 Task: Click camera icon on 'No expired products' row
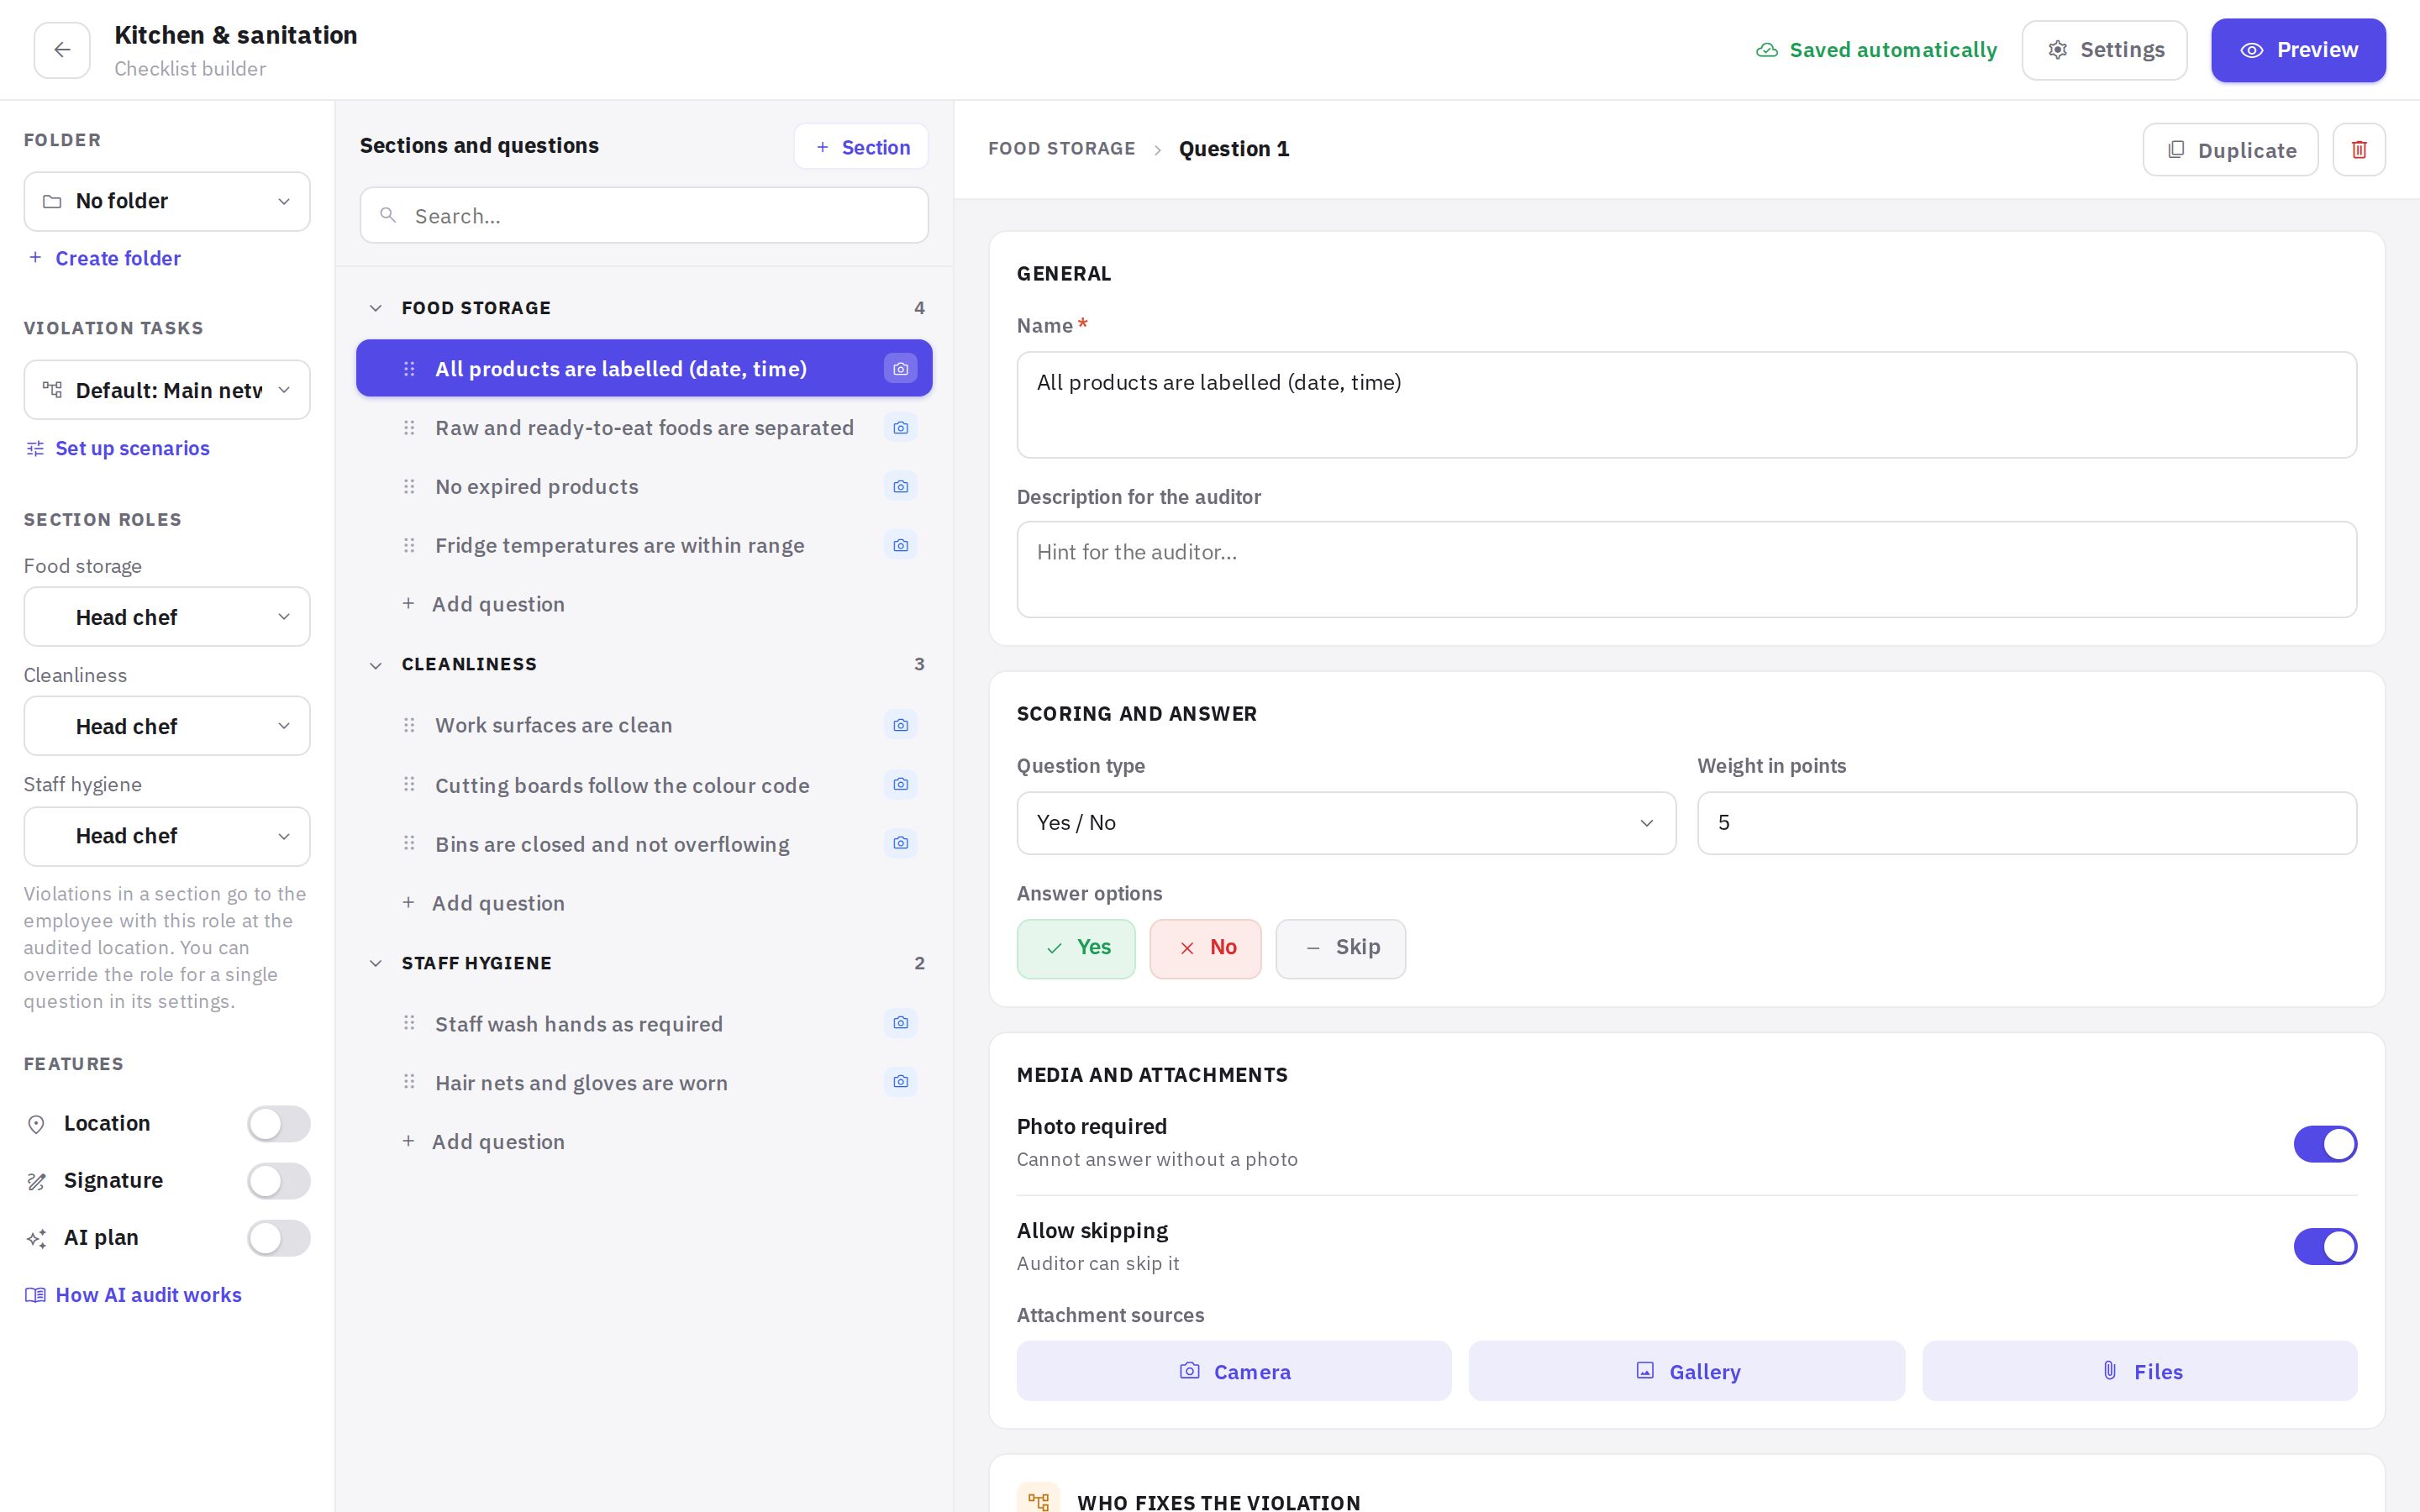900,486
